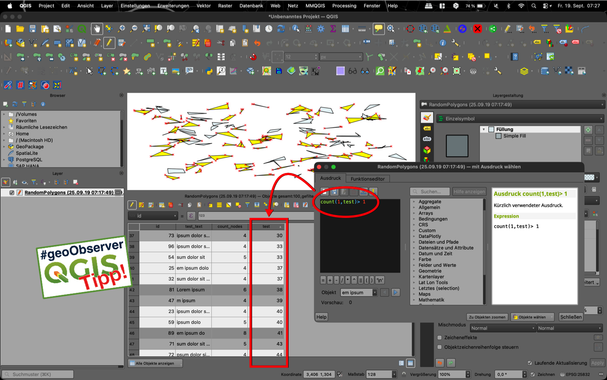Click the Zoom In magnifier icon
607x380 pixels.
coord(122,29)
